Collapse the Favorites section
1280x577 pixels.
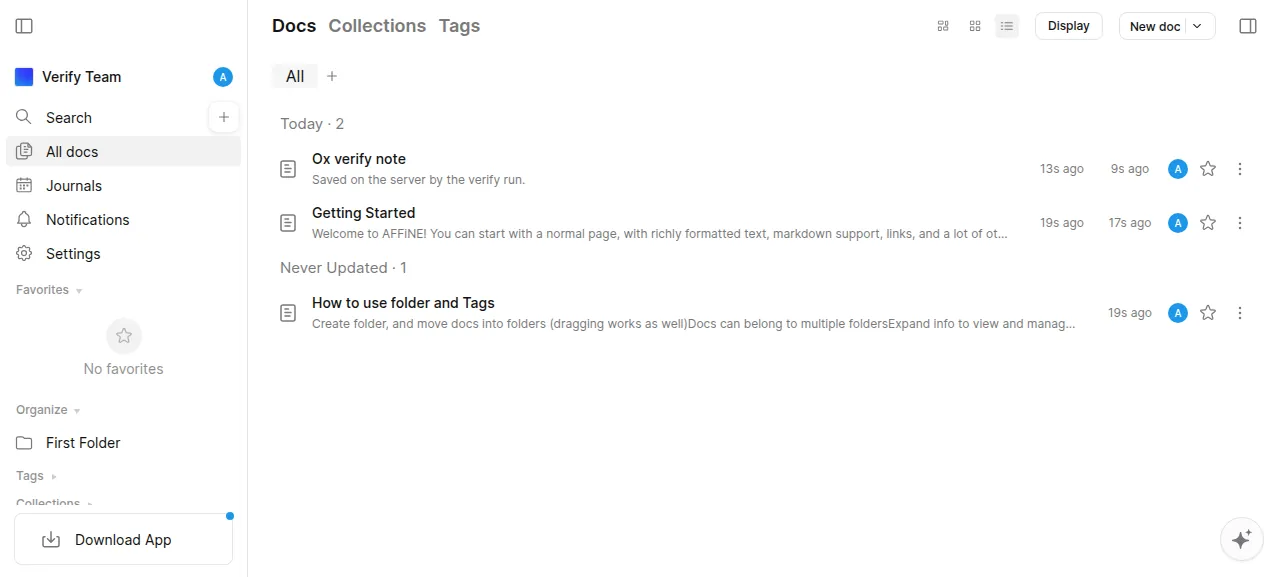click(49, 290)
